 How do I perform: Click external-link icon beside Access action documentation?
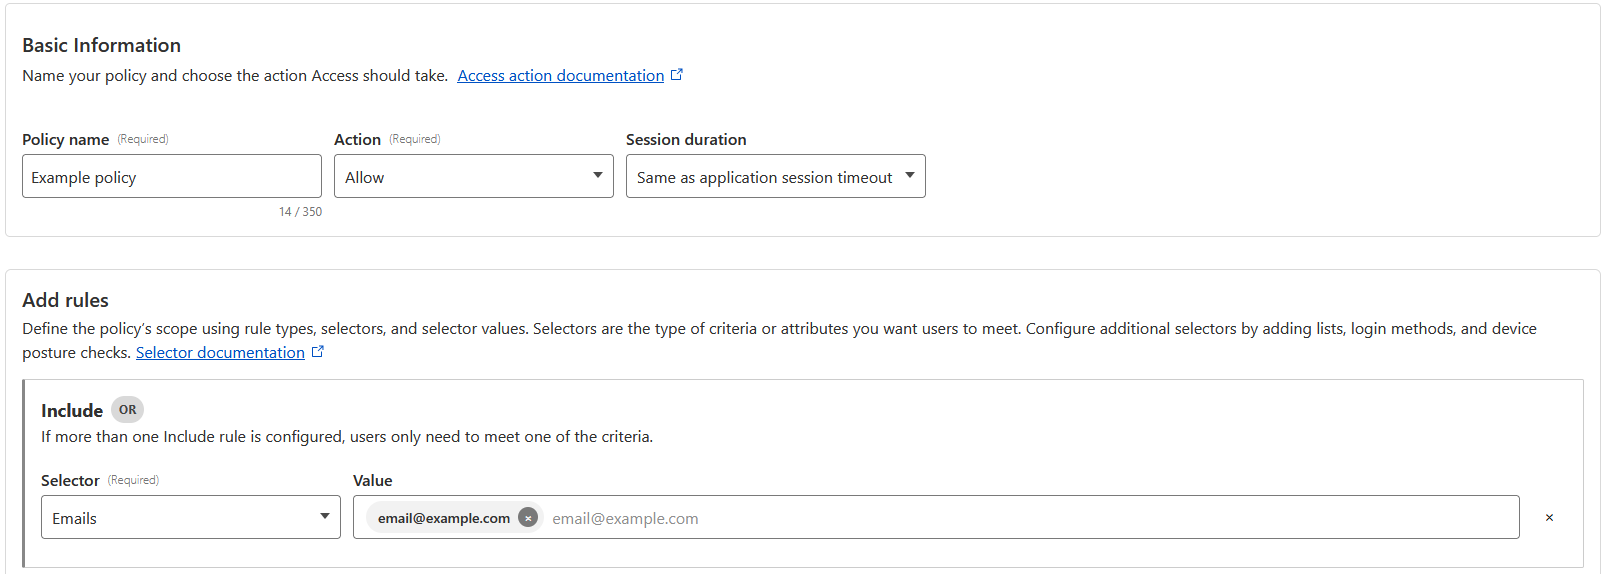(677, 75)
